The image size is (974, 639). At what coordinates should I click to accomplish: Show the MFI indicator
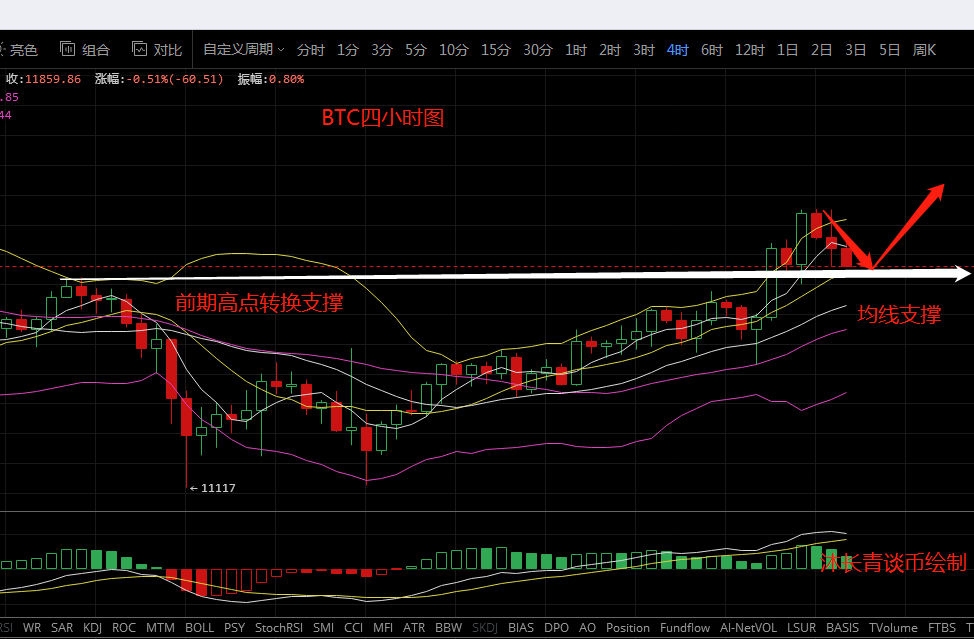click(383, 628)
